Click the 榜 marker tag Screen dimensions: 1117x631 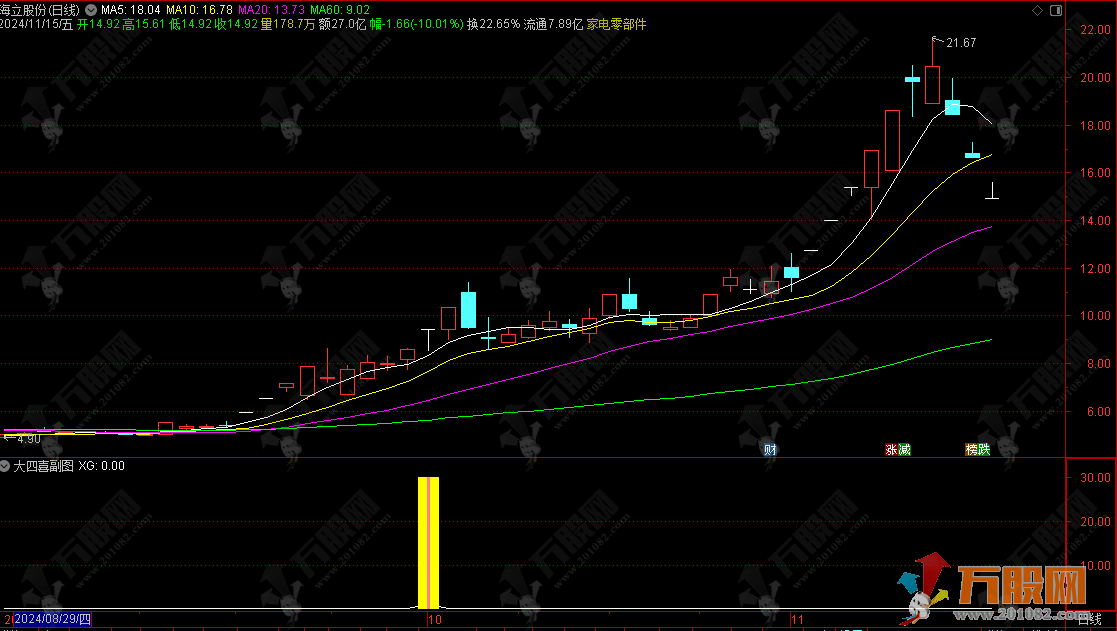click(x=971, y=449)
